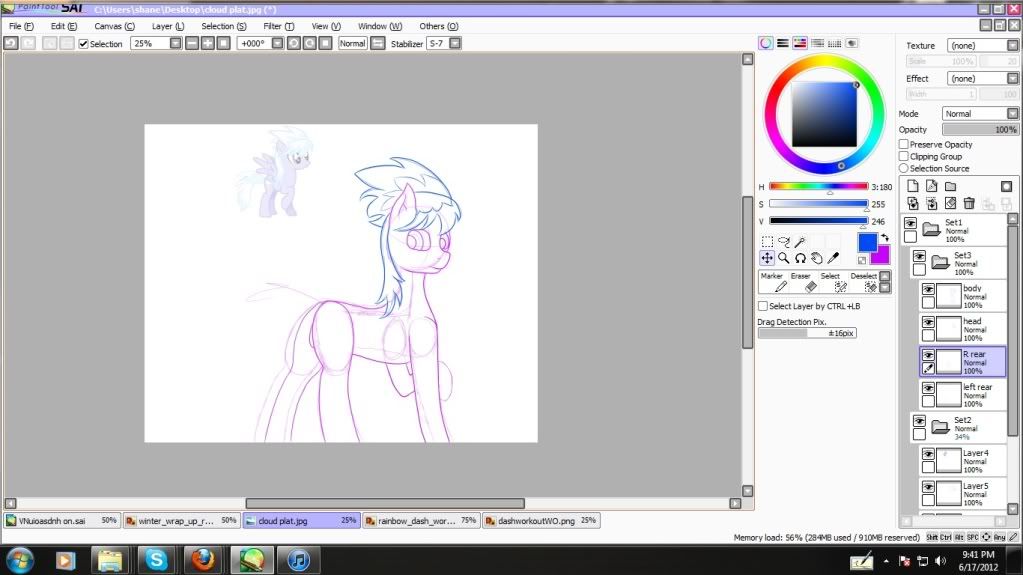Screen dimensions: 1023x575
Task: Hide the body layer
Action: coord(928,289)
